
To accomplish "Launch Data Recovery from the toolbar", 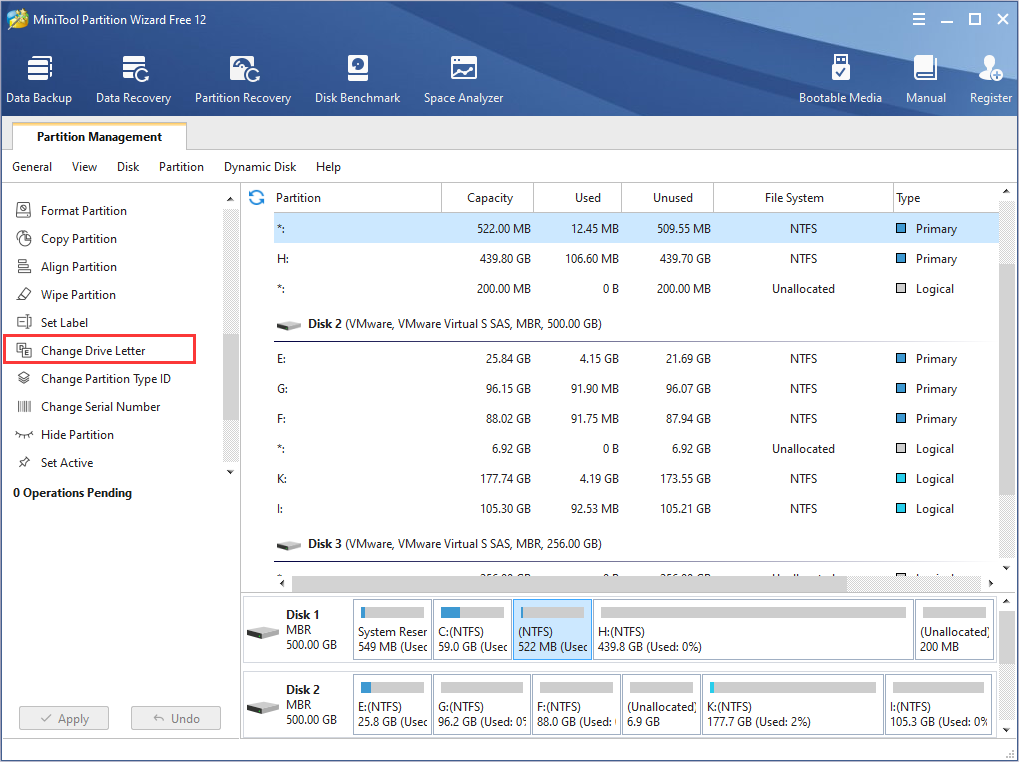I will (x=133, y=80).
